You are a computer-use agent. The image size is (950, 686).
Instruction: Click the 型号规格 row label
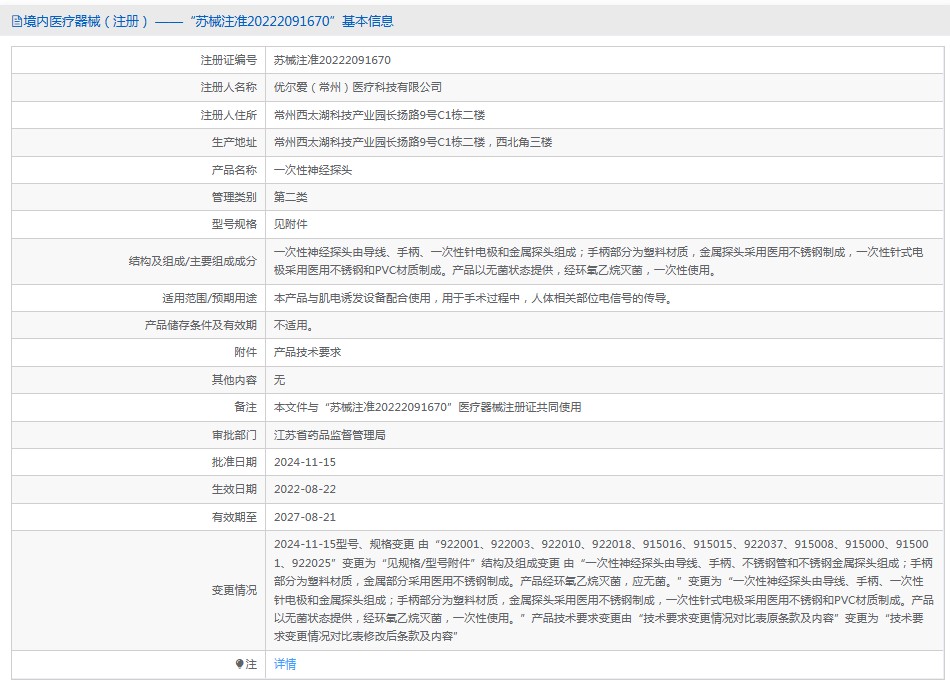pyautogui.click(x=234, y=224)
